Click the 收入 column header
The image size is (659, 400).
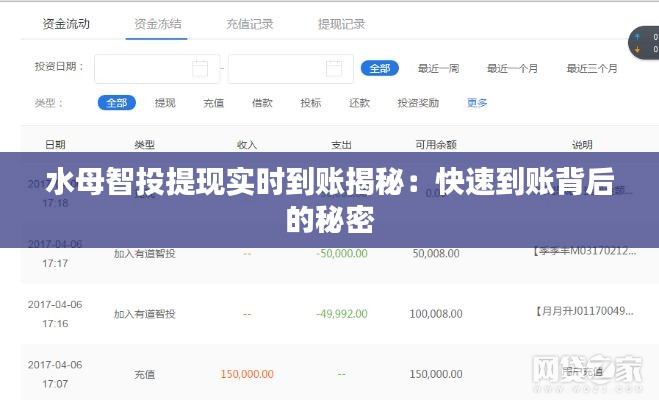coord(247,145)
